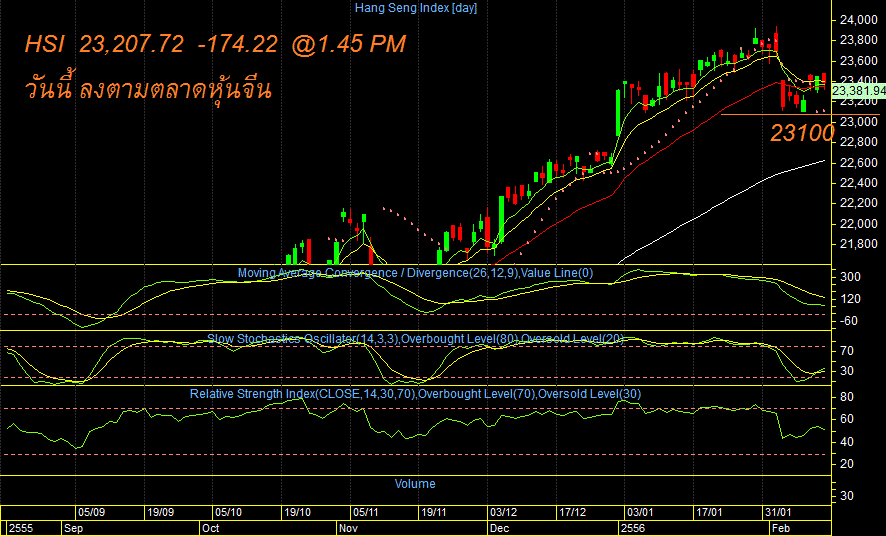This screenshot has height=536, width=886.
Task: Select the 05/09 date marker
Action: 92,513
